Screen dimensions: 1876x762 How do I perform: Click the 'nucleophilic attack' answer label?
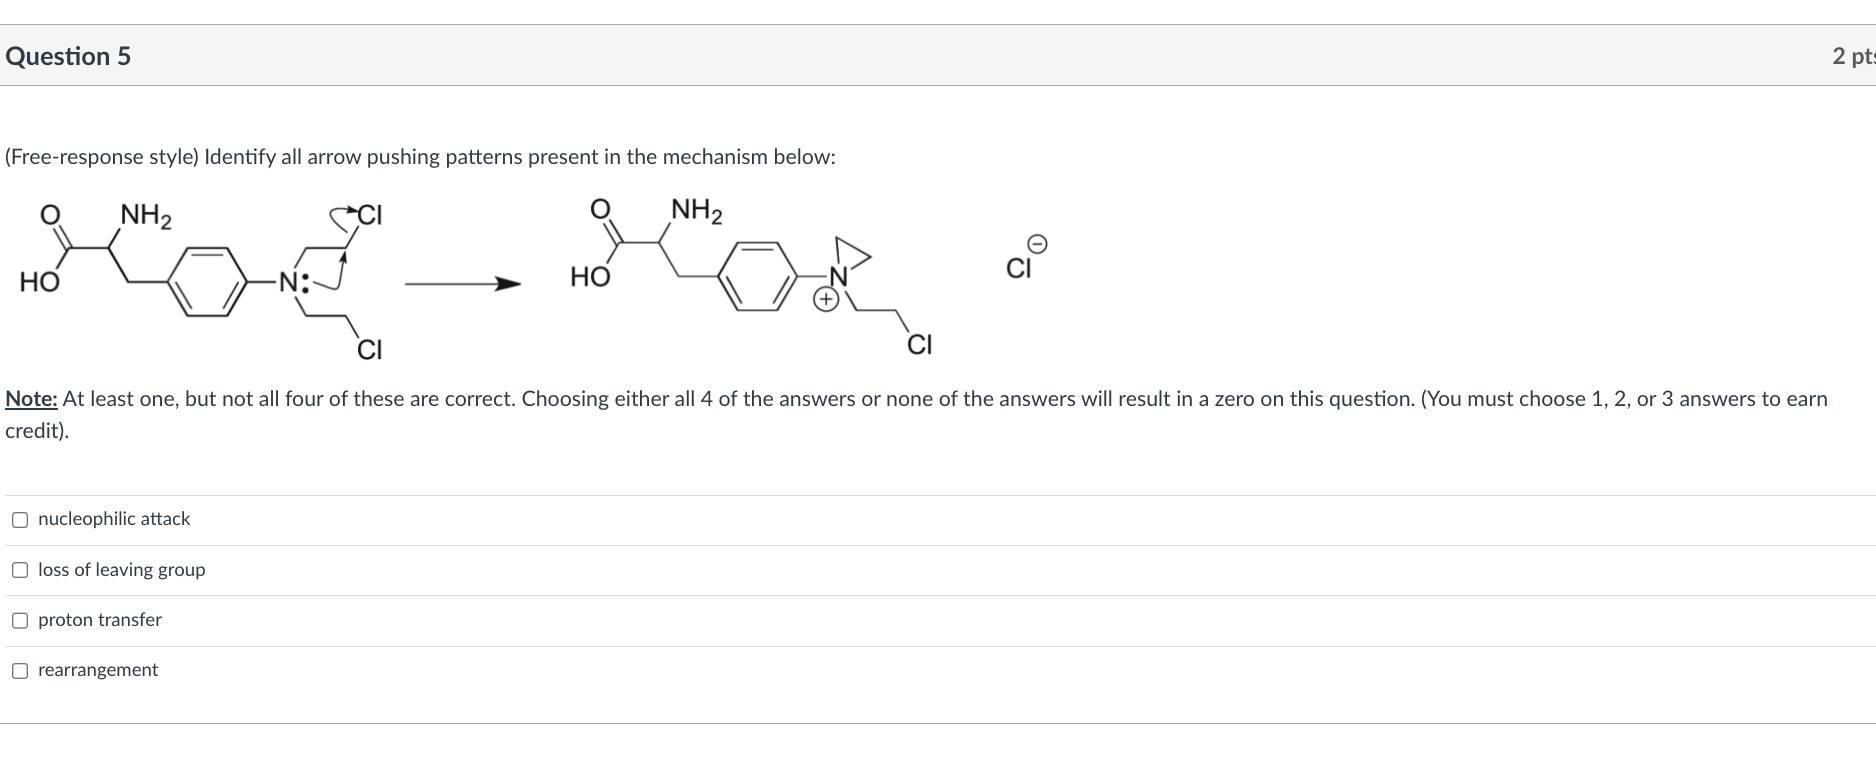click(114, 519)
